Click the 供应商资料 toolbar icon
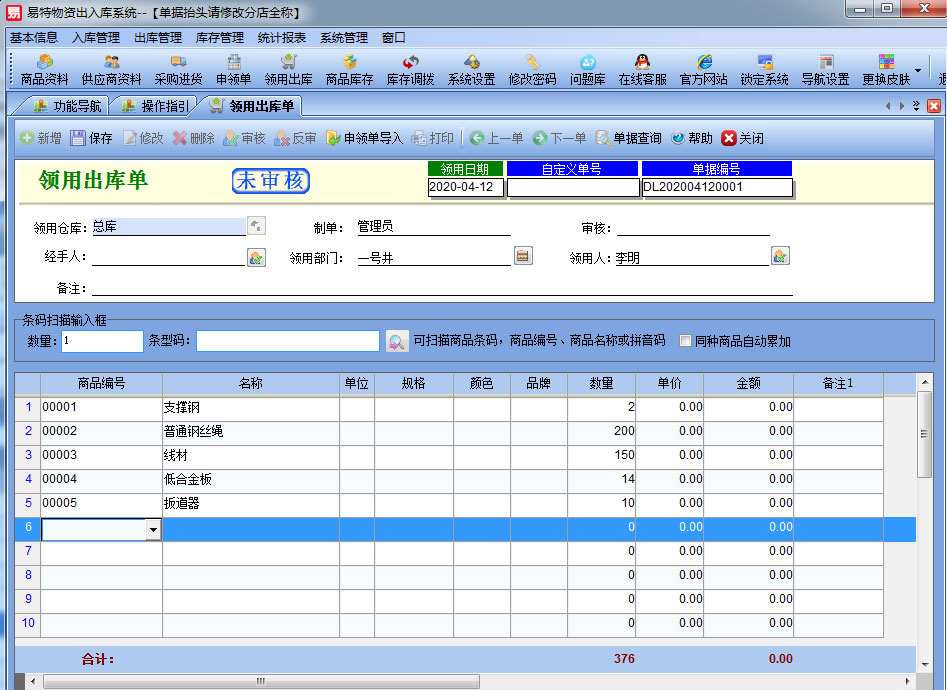947x690 pixels. (x=111, y=69)
